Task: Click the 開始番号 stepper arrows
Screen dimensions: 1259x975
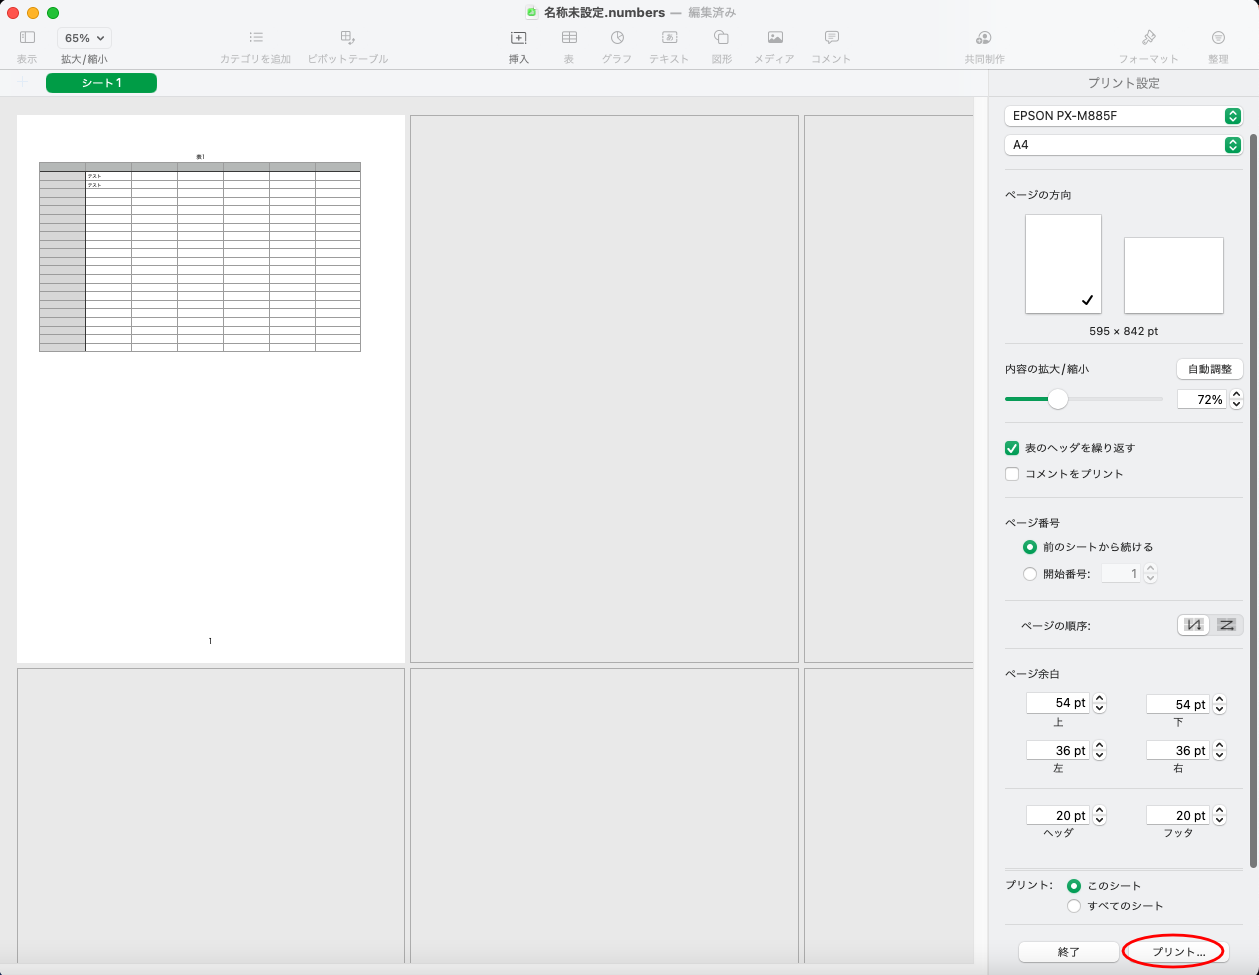Action: 1150,574
